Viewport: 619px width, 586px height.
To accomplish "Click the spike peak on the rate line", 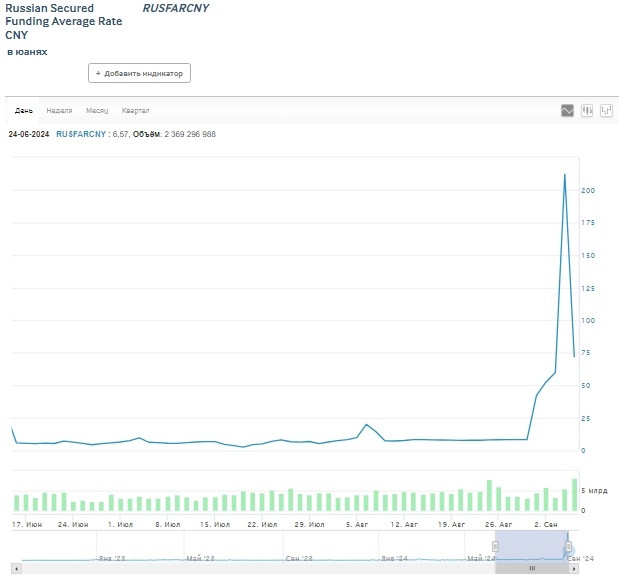I will coord(565,175).
